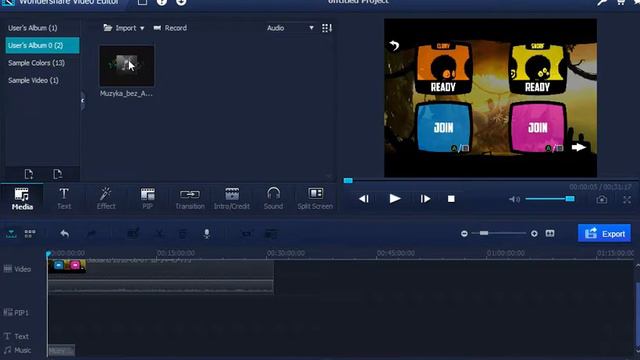The width and height of the screenshot is (640, 360).
Task: Record a voiceover with microphone icon
Action: [207, 233]
